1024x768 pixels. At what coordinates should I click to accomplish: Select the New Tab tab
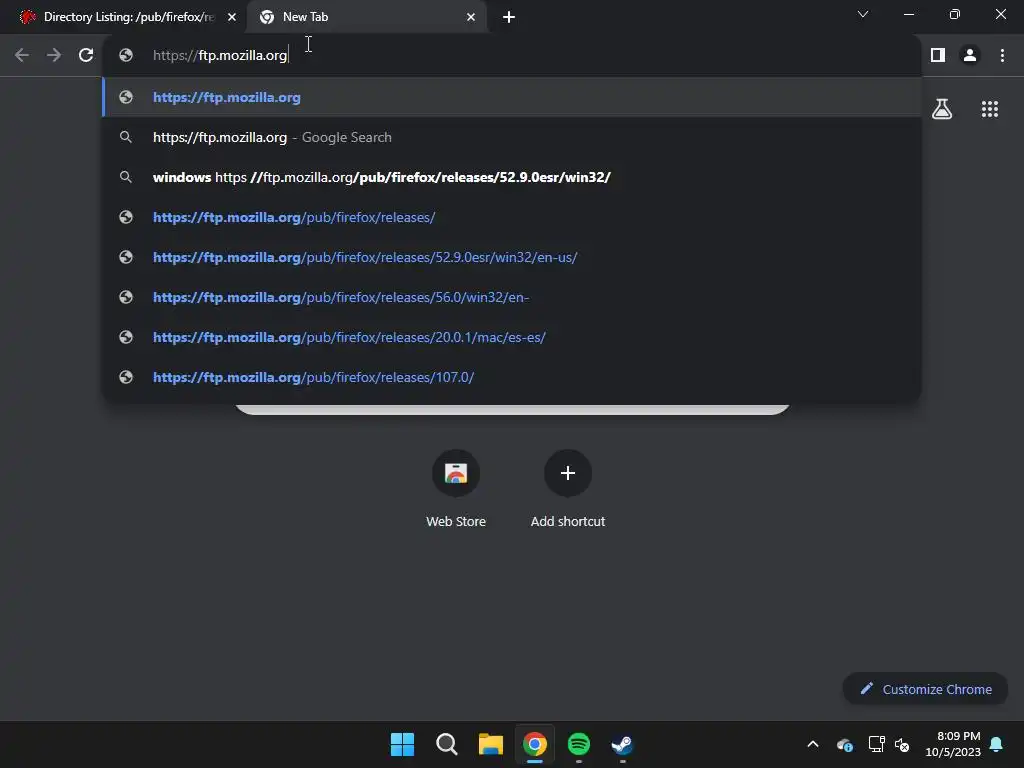pyautogui.click(x=366, y=17)
